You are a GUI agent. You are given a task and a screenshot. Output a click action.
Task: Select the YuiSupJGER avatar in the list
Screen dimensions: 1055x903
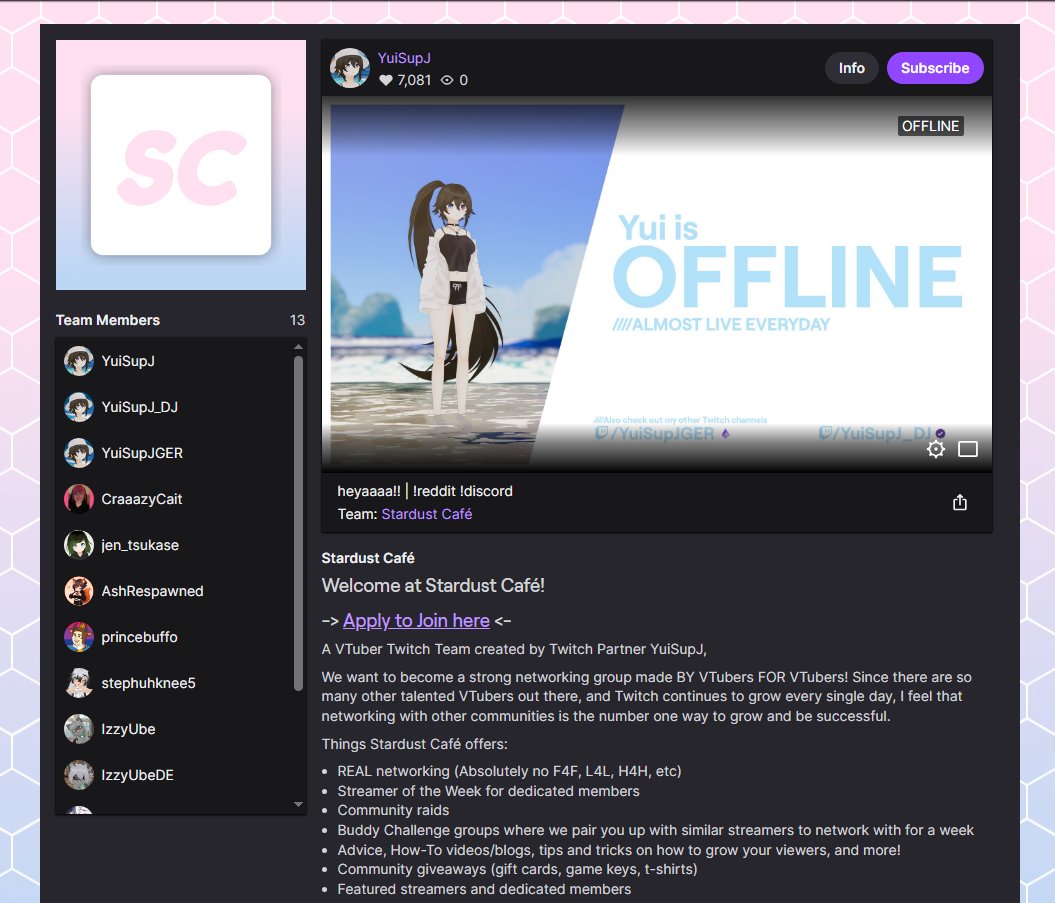pyautogui.click(x=79, y=453)
